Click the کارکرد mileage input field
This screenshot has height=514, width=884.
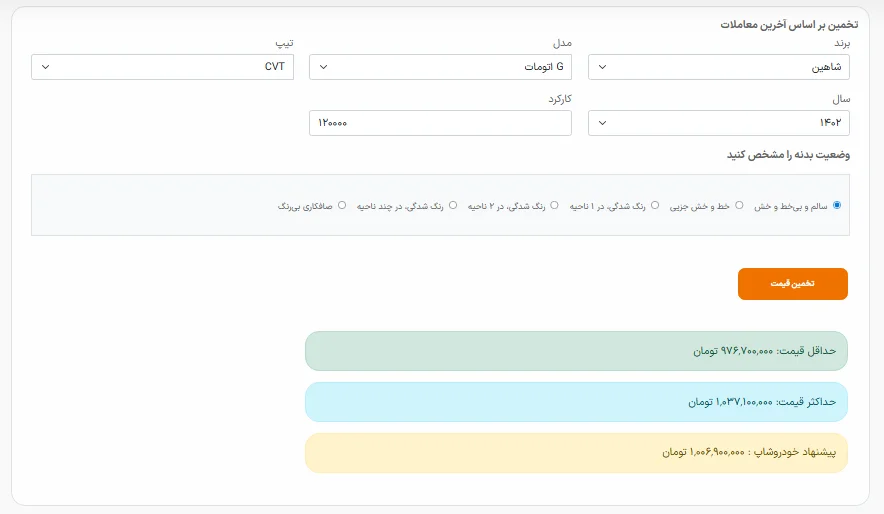coord(440,123)
